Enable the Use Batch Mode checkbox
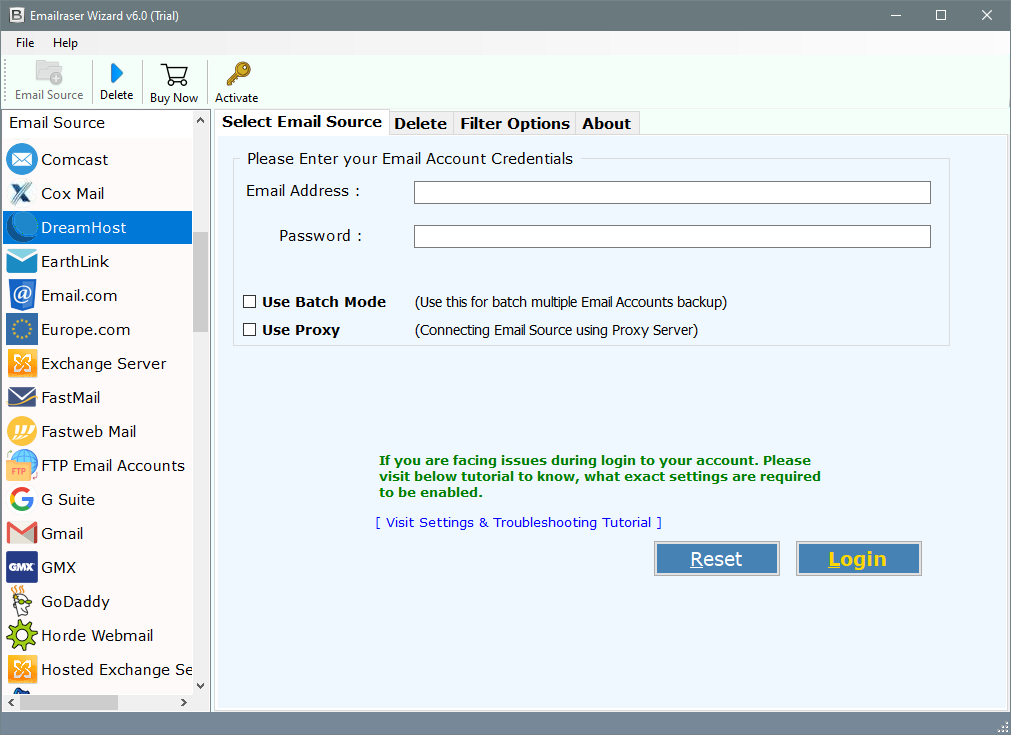1011x735 pixels. click(x=250, y=302)
